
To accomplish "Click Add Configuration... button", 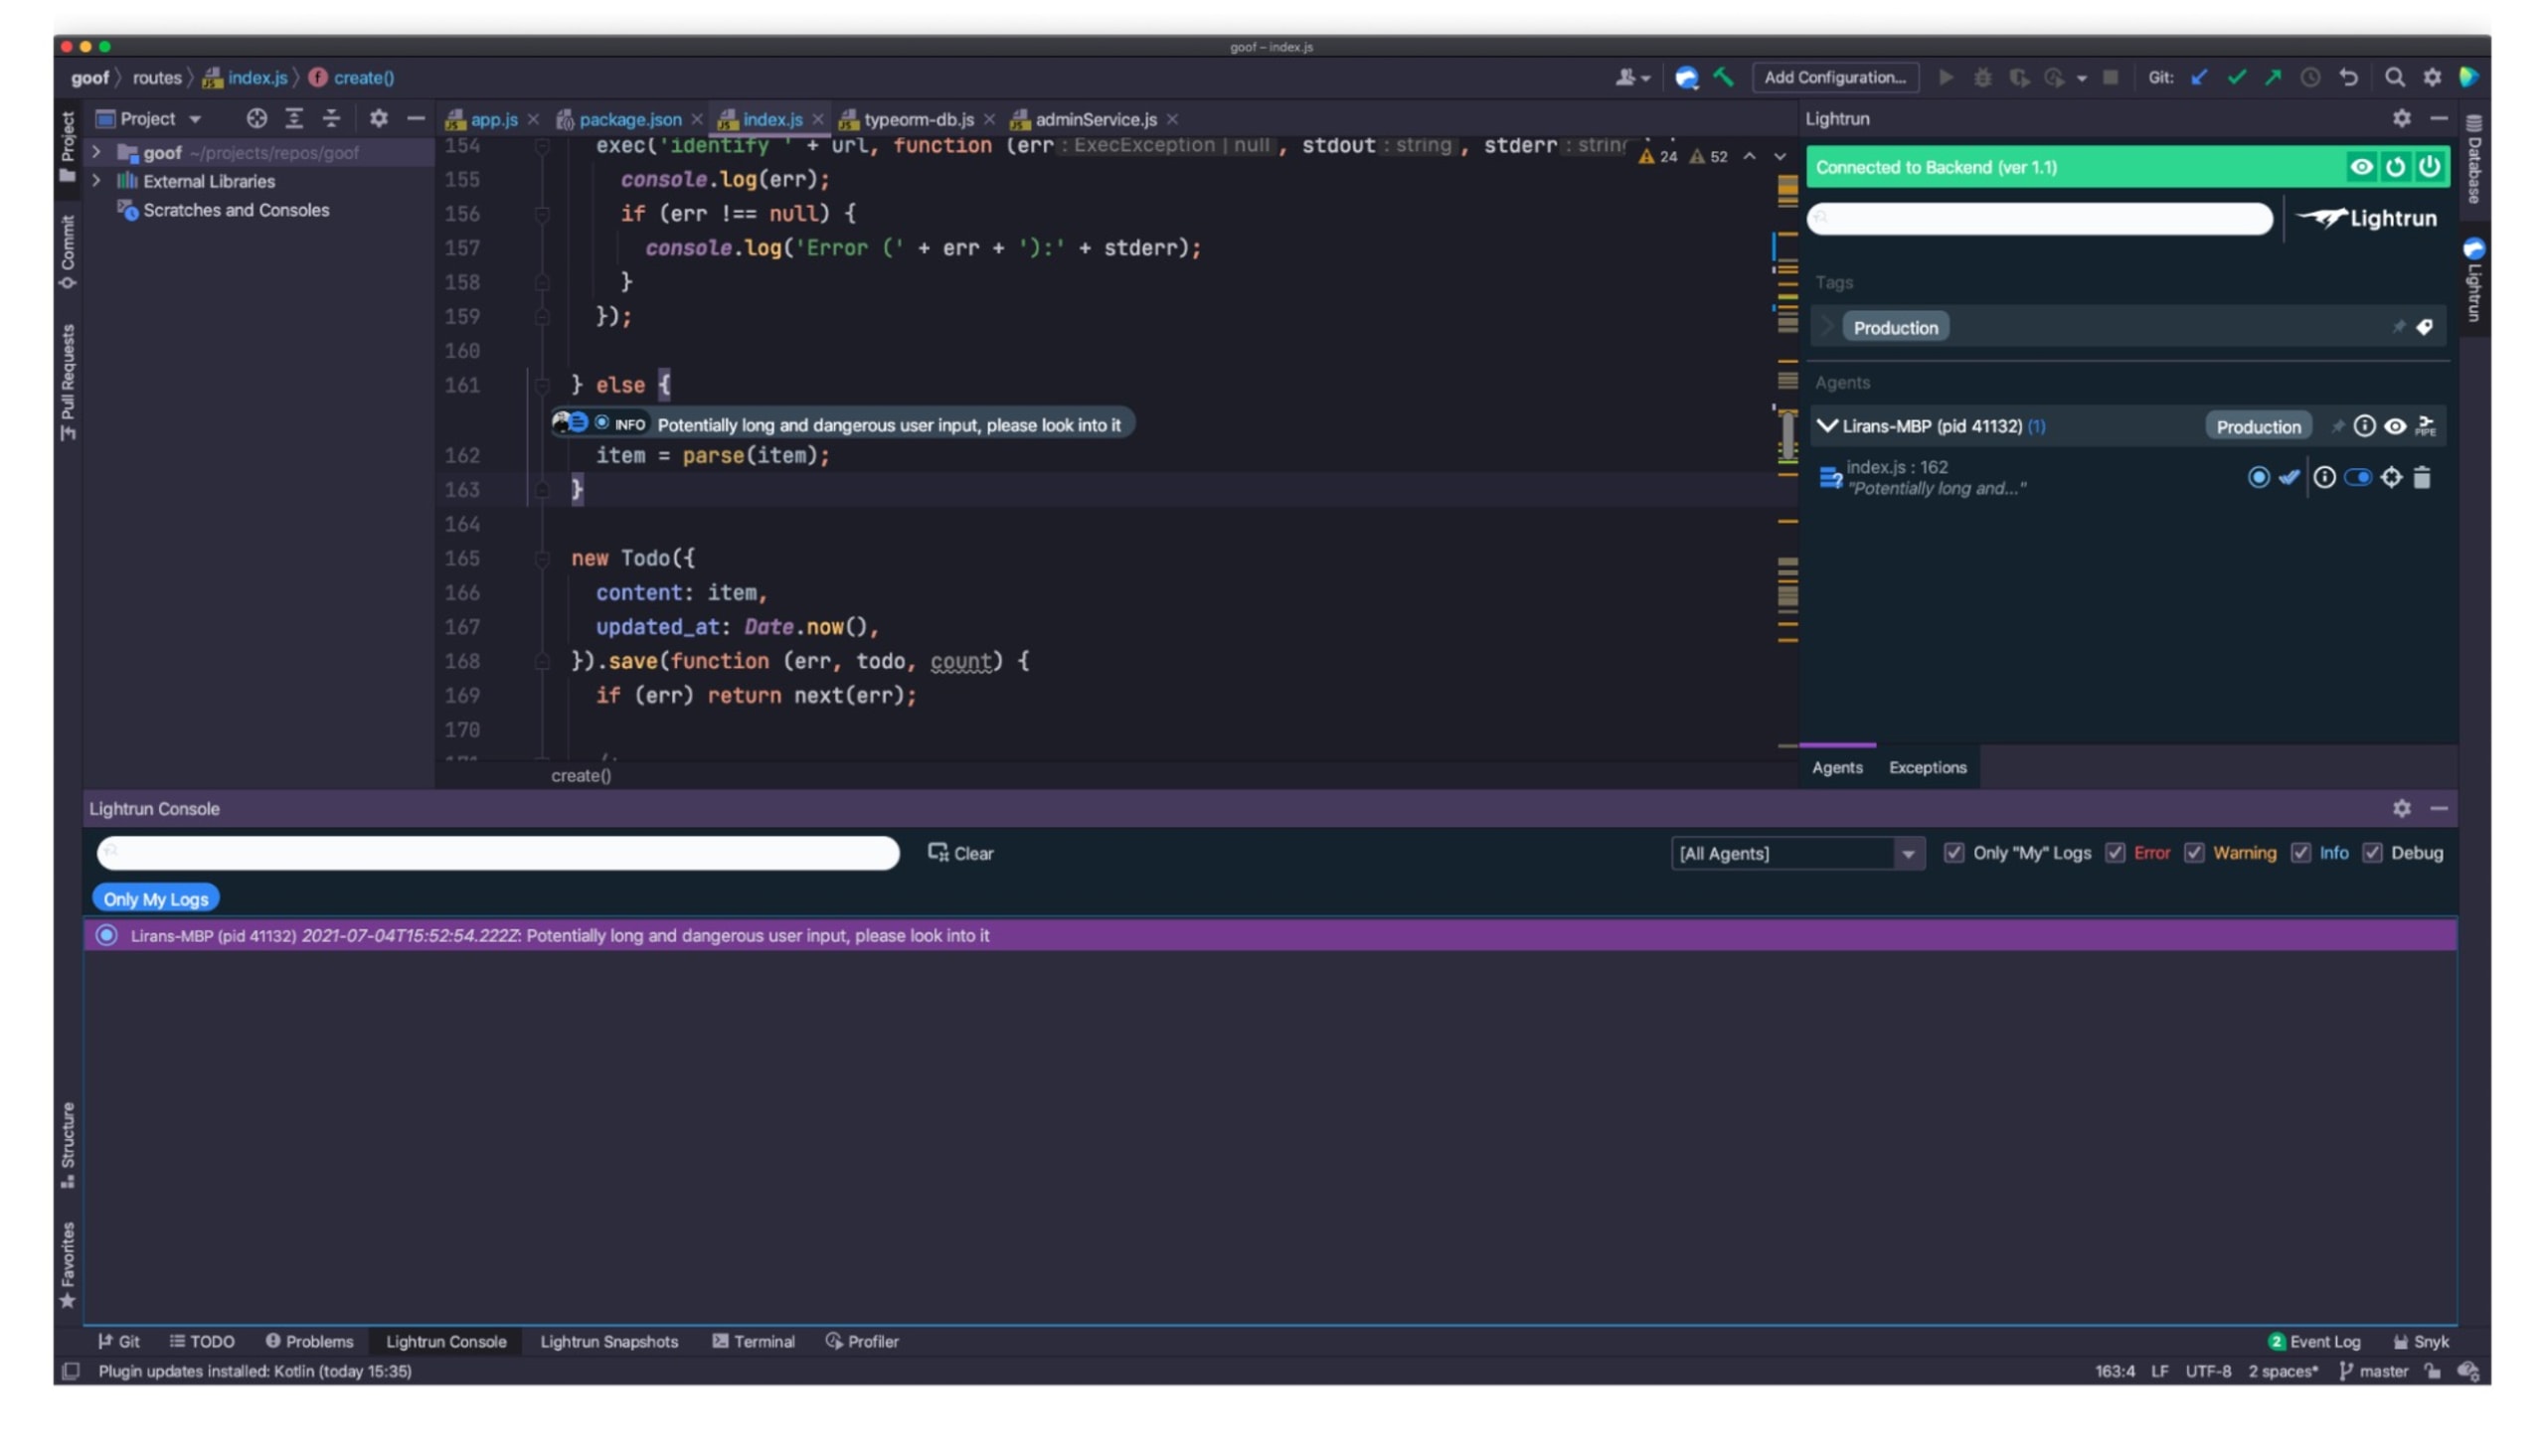I will [1834, 77].
